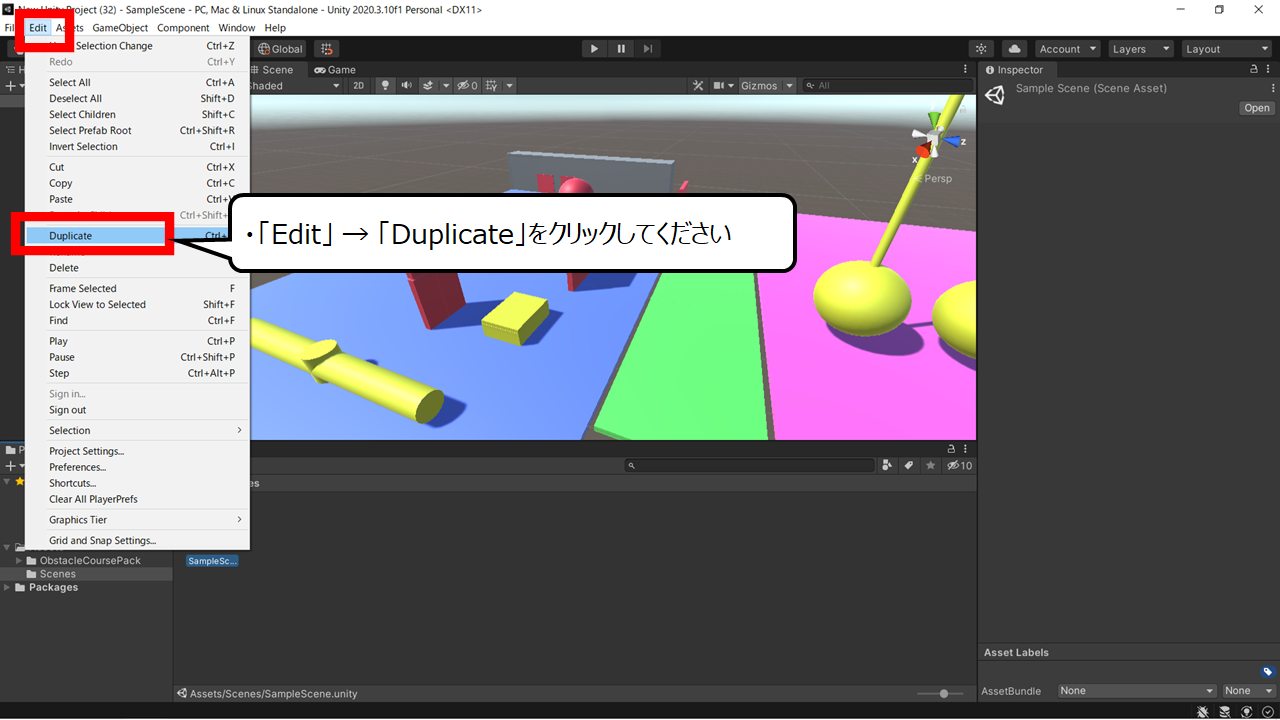Switch to the Game tab
Image resolution: width=1280 pixels, height=720 pixels.
click(x=335, y=70)
